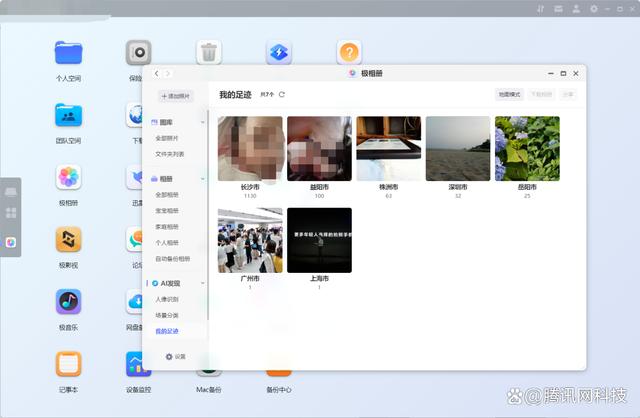This screenshot has width=640, height=418.
Task: Open the 岳阳市 hydrangea album thumbnail
Action: point(527,148)
